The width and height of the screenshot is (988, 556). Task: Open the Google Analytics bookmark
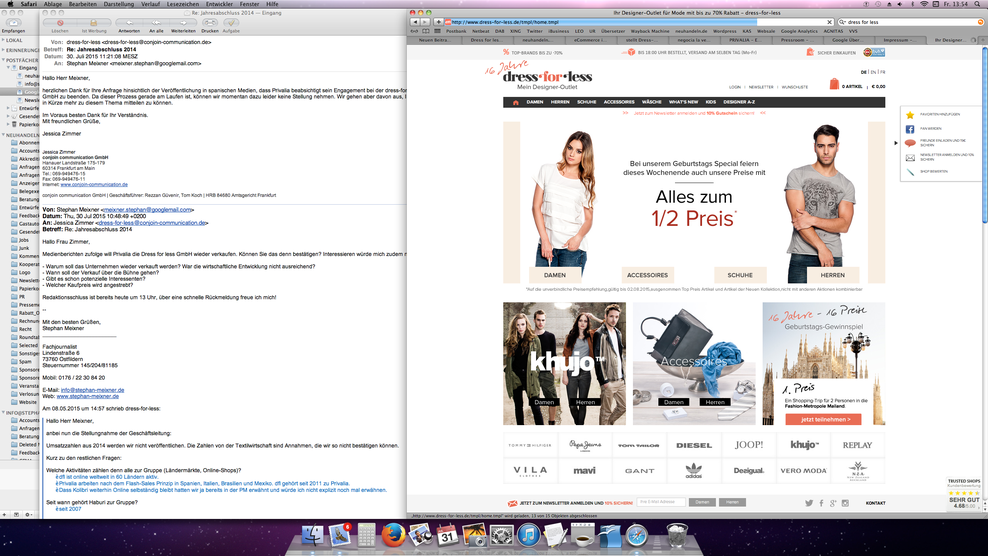click(799, 31)
